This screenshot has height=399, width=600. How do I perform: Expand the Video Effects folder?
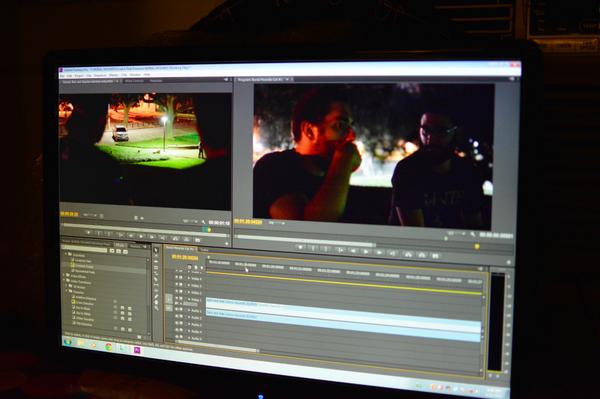point(64,275)
